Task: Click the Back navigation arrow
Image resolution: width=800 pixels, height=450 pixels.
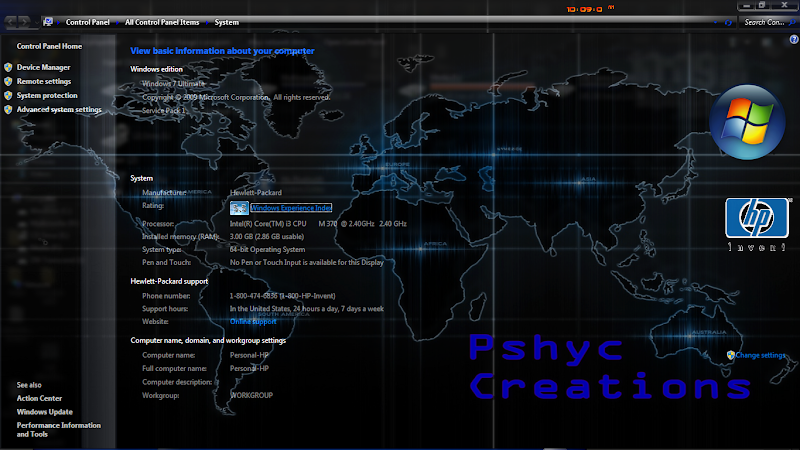Action: (10, 22)
